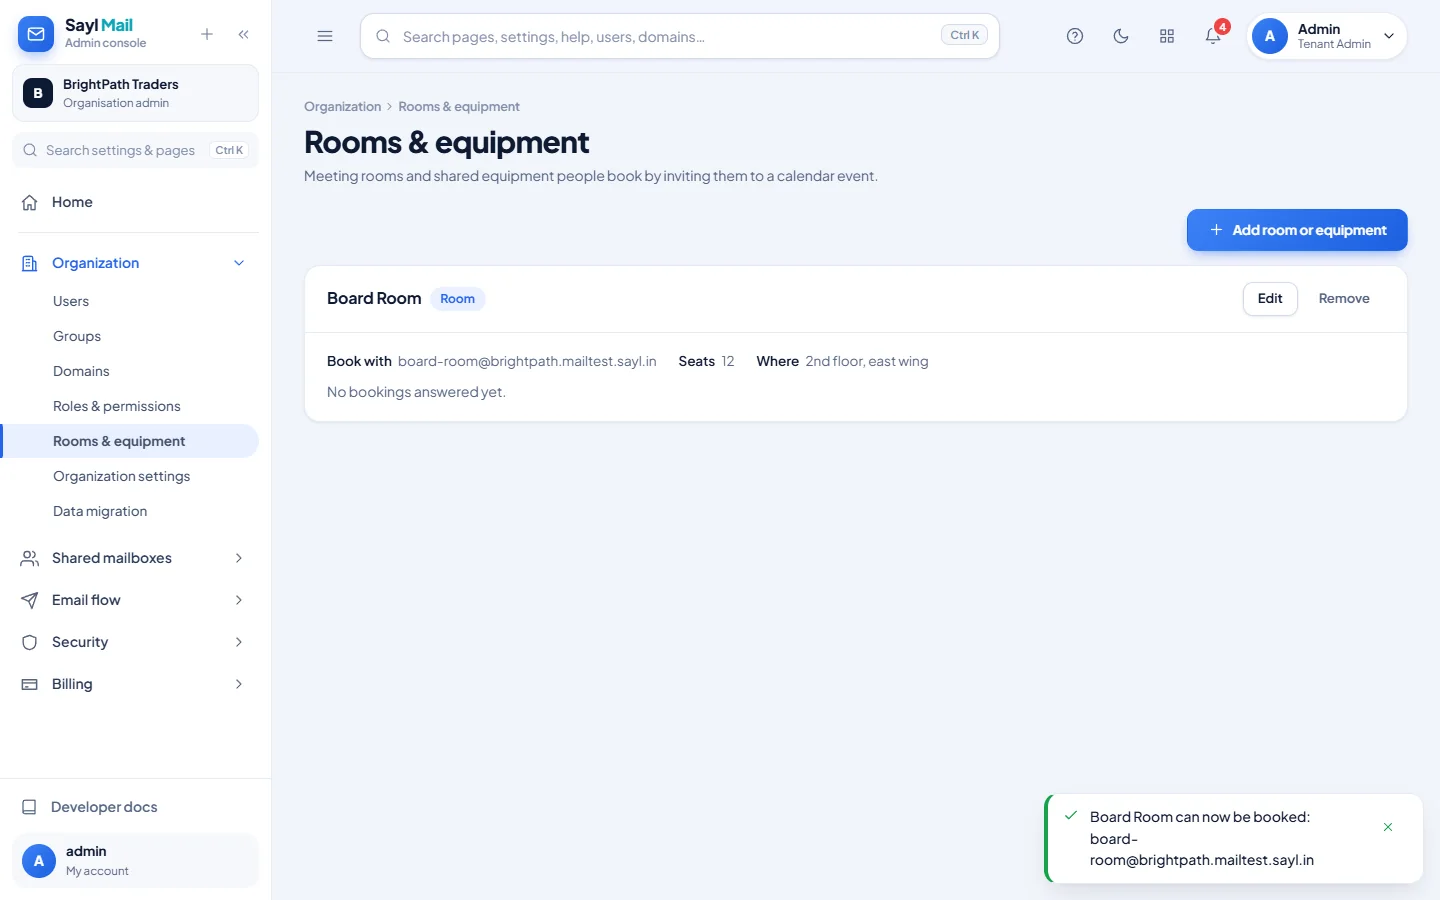Dismiss the Board Room booked notification
Image resolution: width=1440 pixels, height=900 pixels.
[x=1388, y=827]
